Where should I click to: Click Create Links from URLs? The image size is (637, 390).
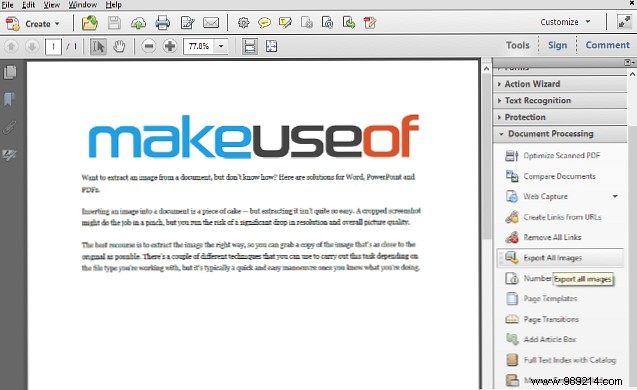click(x=562, y=217)
